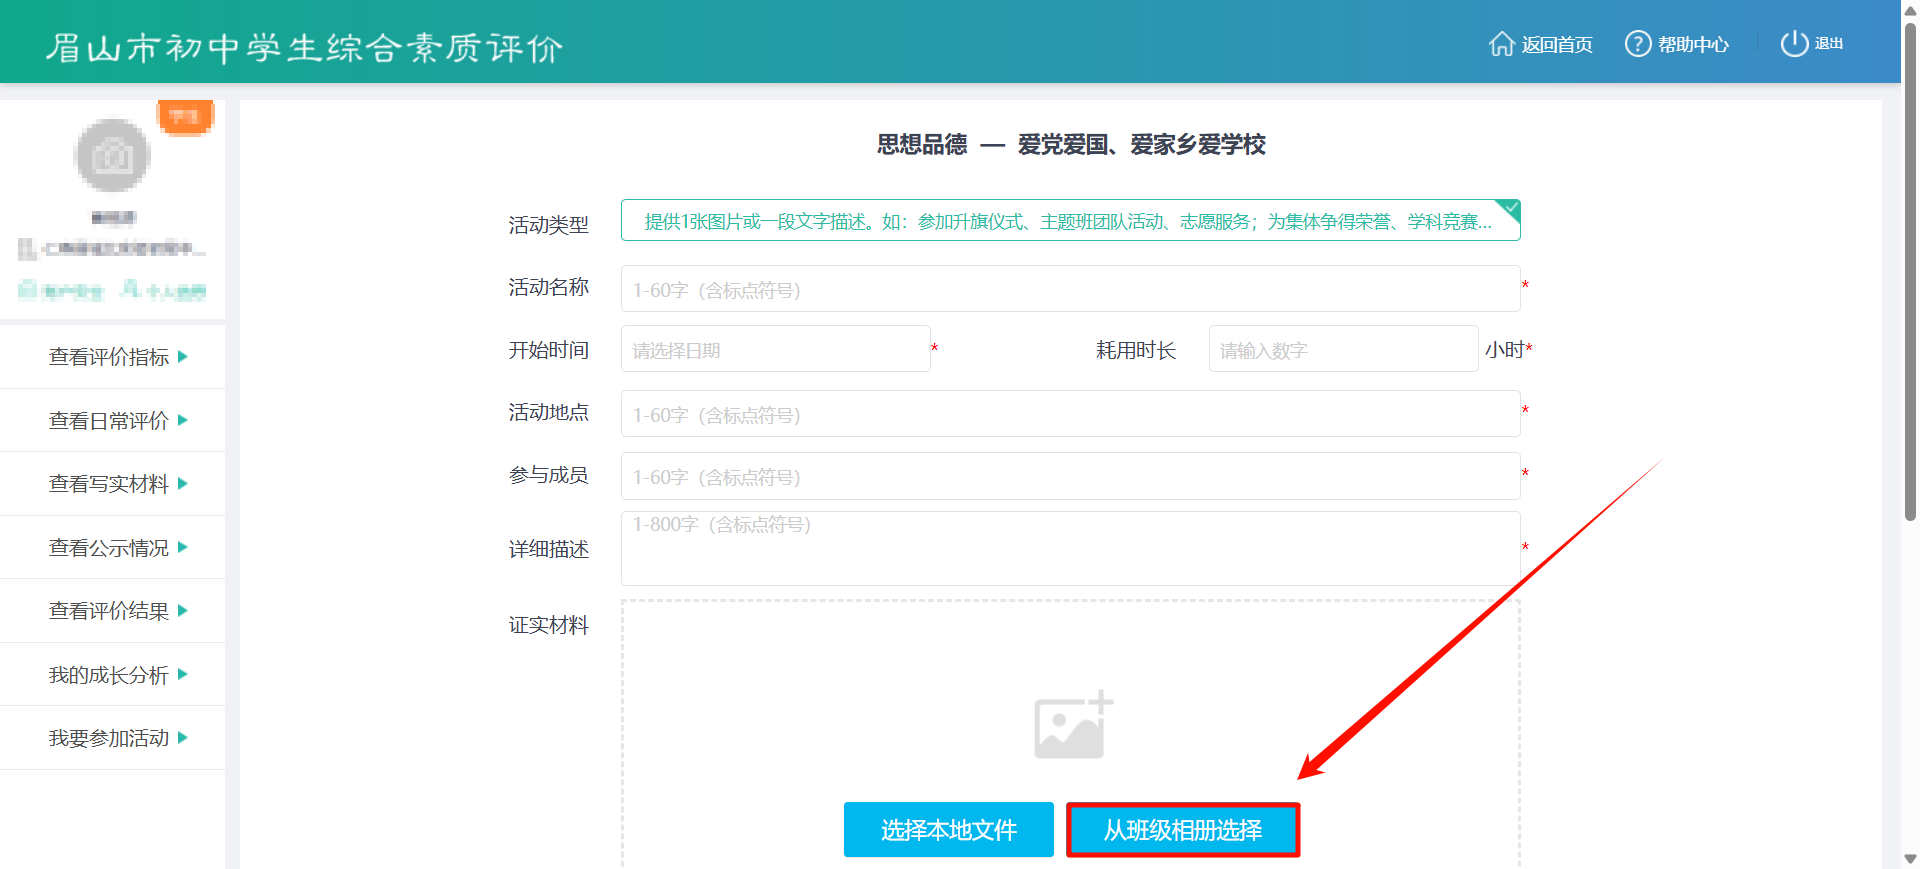Click the 选择本地文件 button
This screenshot has height=869, width=1920.
click(948, 830)
